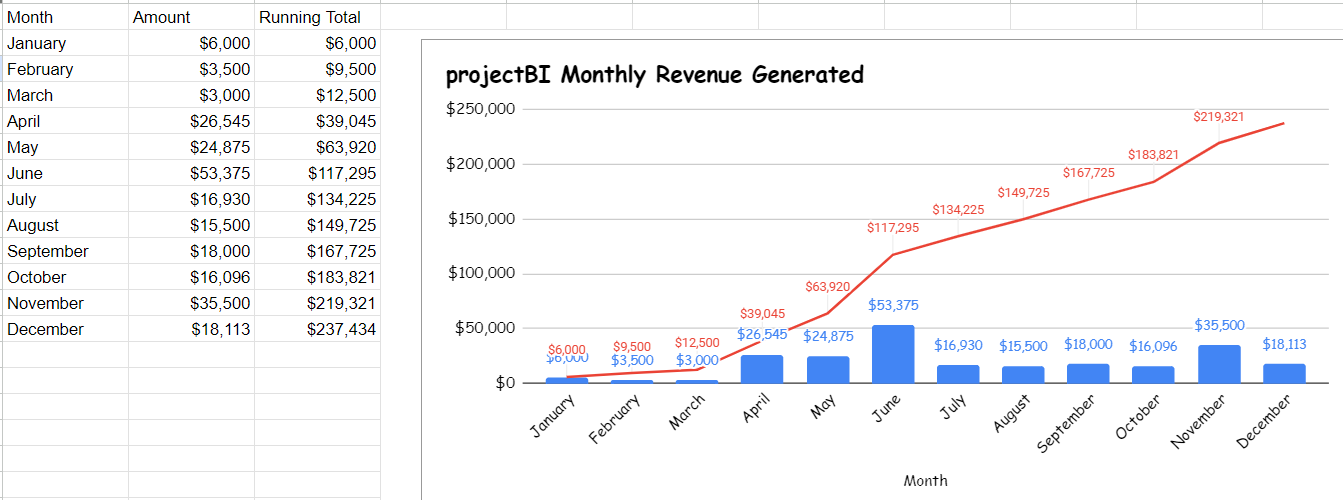Click the $12,500 running total cell
Image resolution: width=1343 pixels, height=500 pixels.
(317, 95)
